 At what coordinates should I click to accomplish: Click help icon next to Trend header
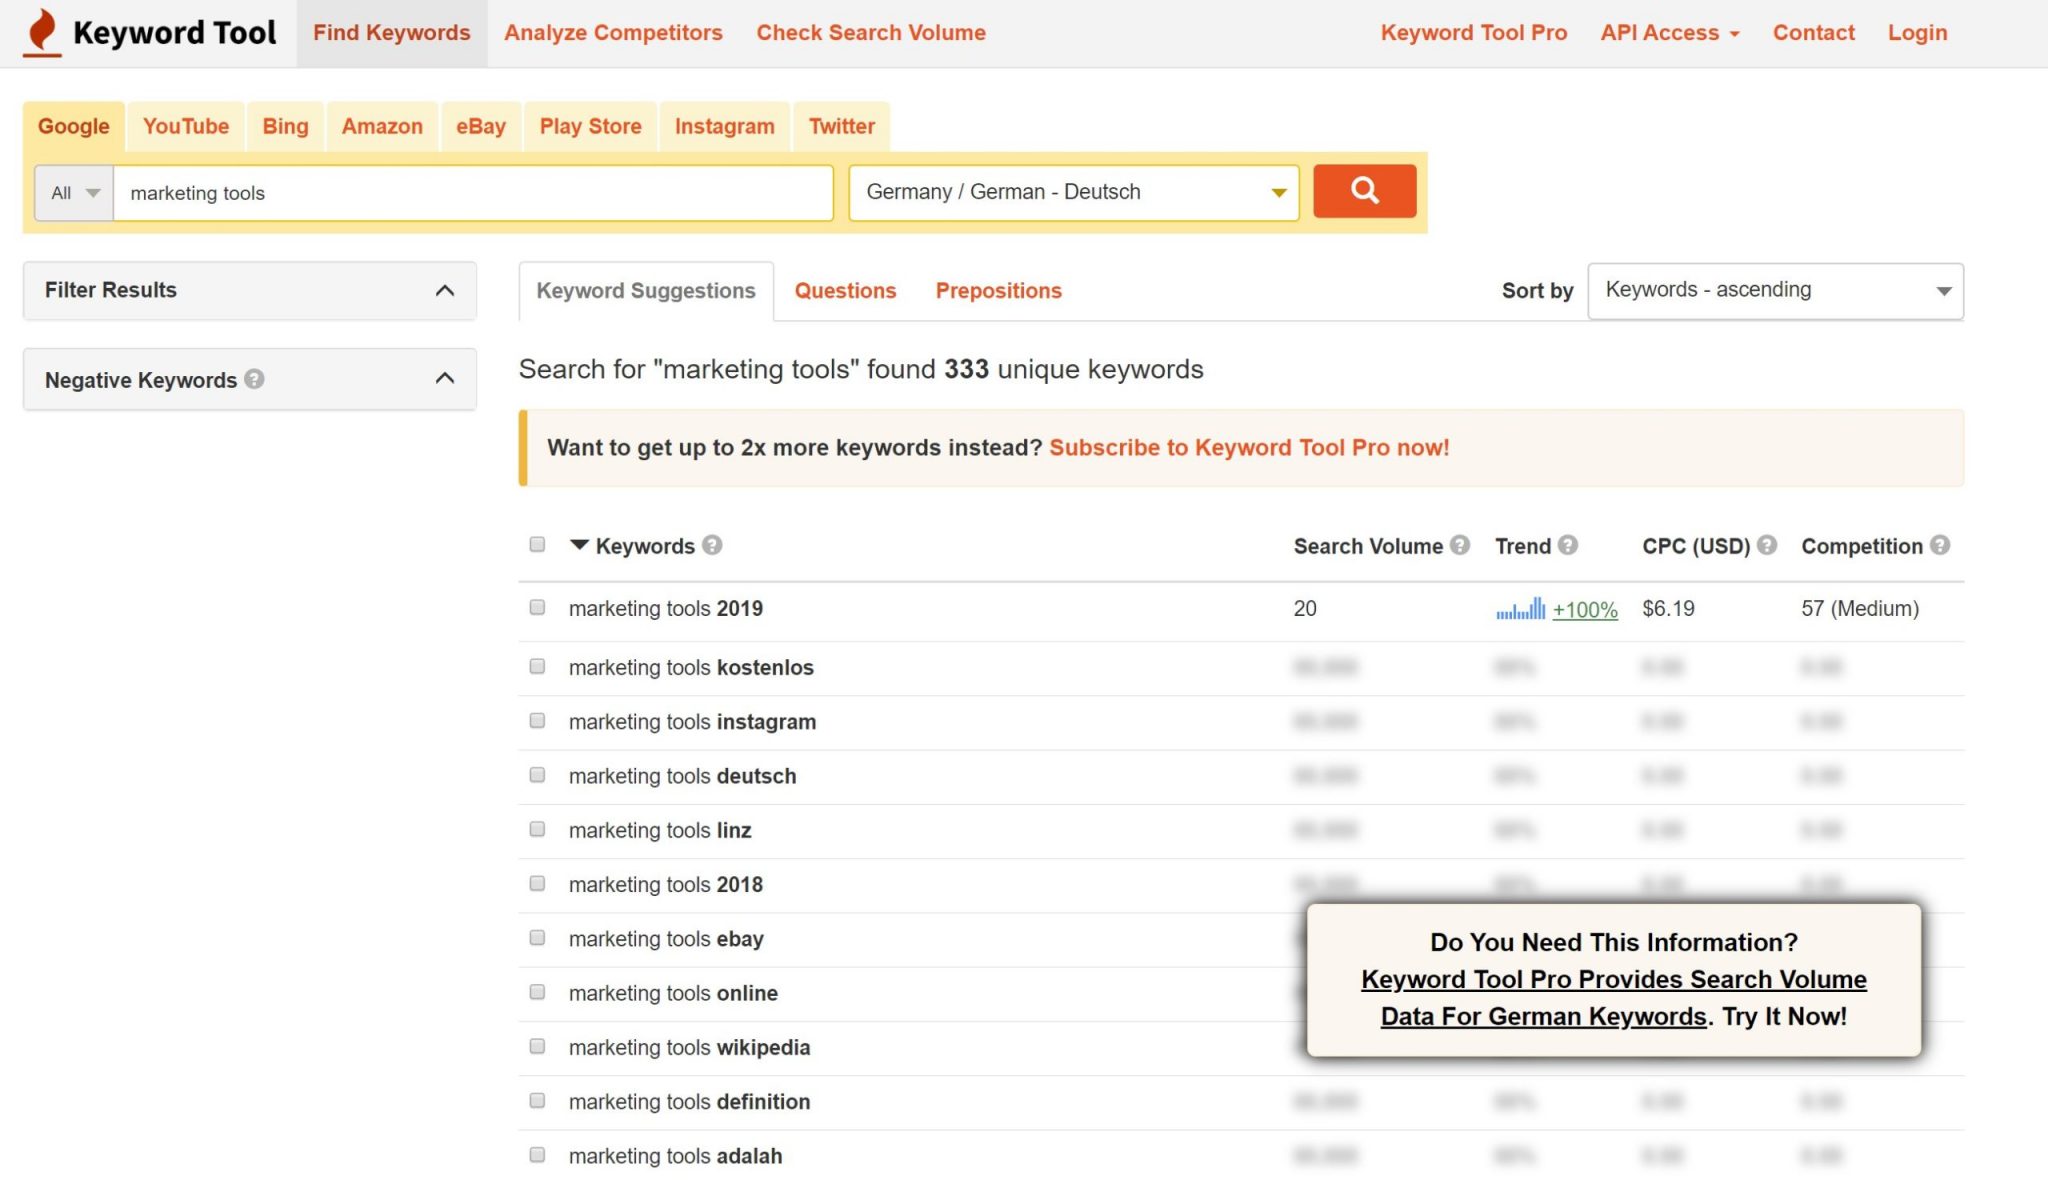1568,545
